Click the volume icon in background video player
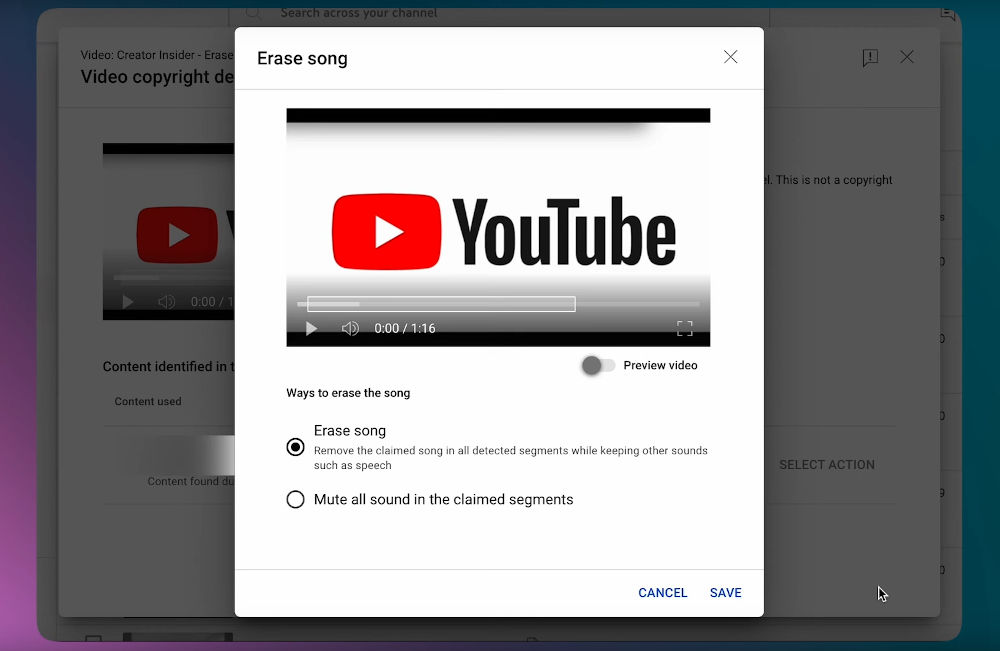This screenshot has height=651, width=1000. pyautogui.click(x=166, y=302)
